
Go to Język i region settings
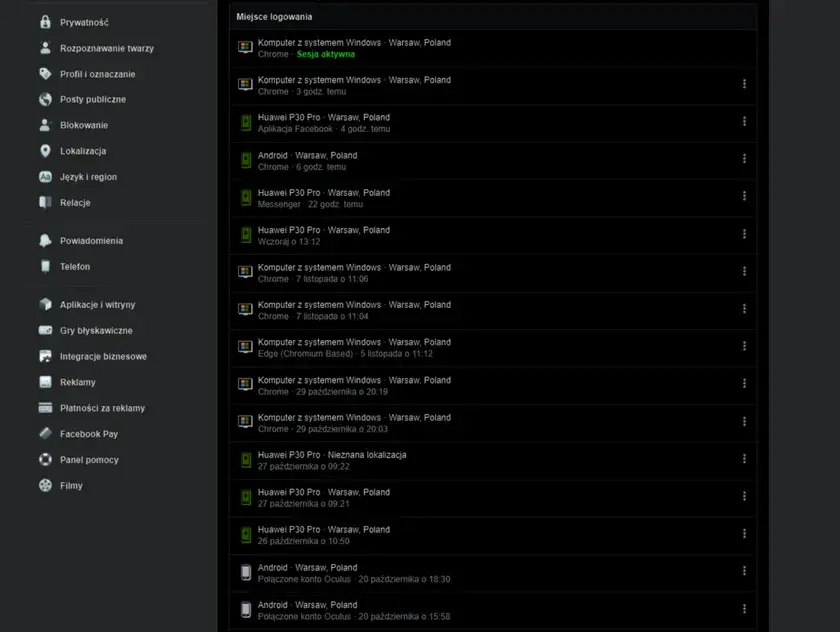click(x=88, y=177)
